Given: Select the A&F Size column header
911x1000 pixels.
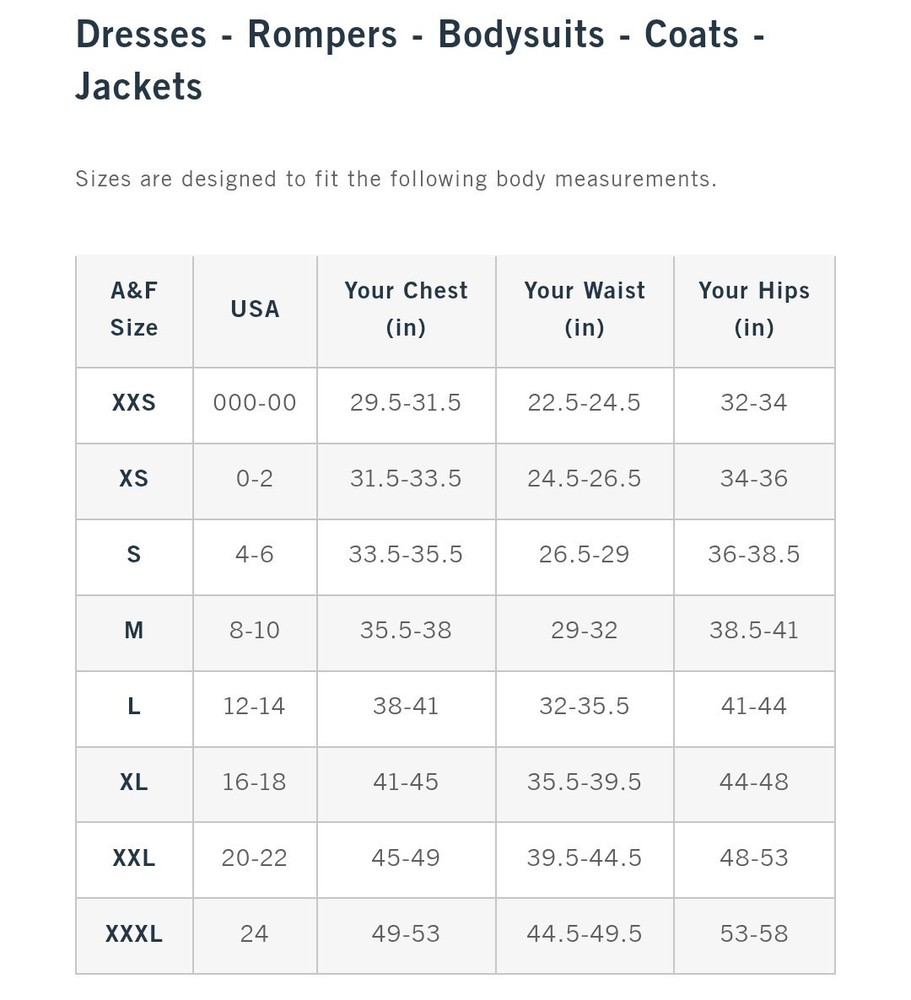Looking at the screenshot, I should (x=134, y=309).
